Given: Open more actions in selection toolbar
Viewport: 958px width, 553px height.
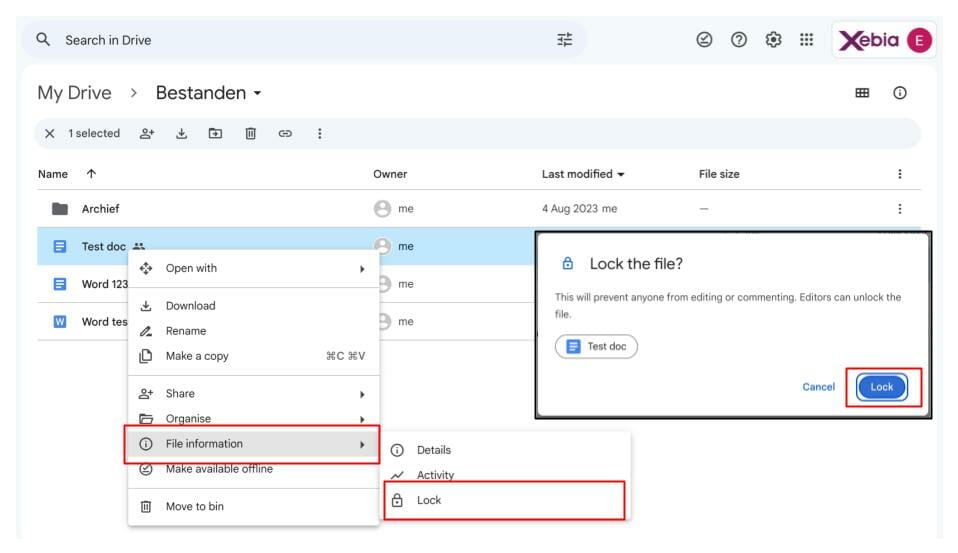Looking at the screenshot, I should (x=320, y=133).
